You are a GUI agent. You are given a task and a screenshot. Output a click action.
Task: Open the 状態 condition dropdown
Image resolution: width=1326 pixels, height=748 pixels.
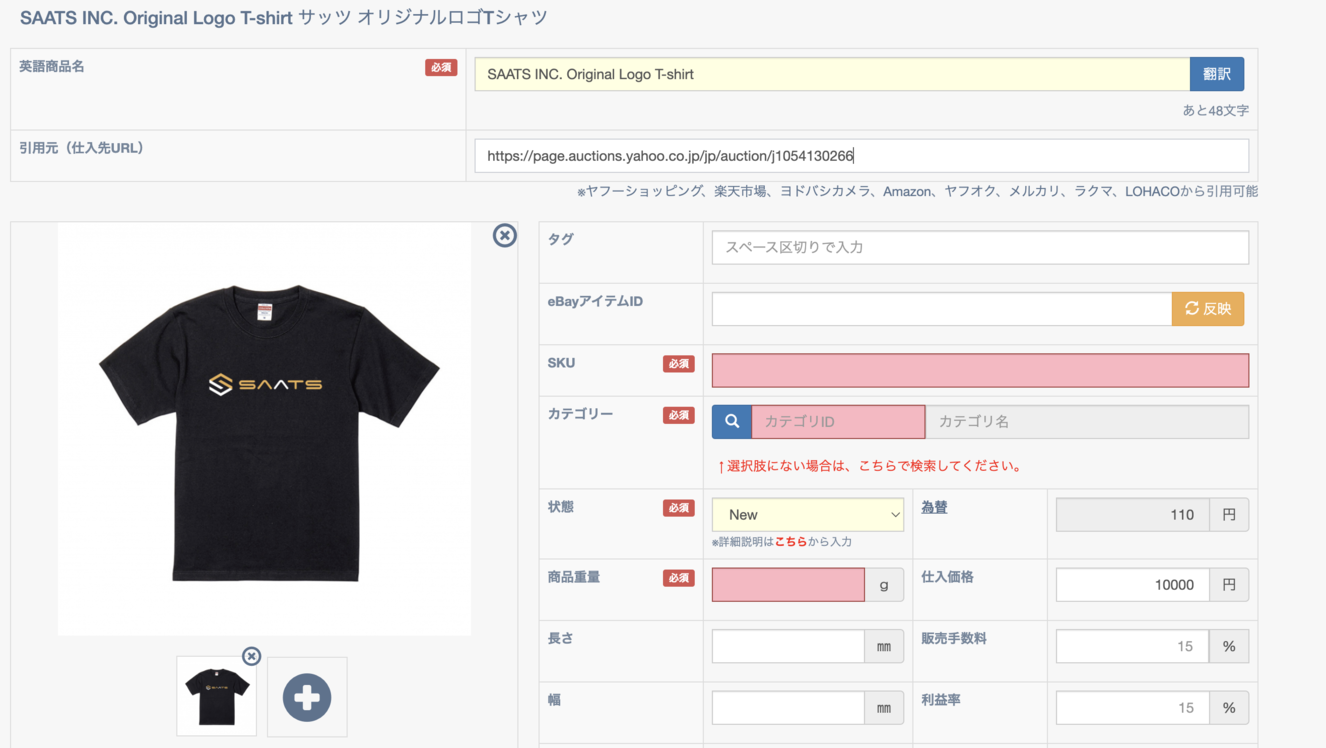(x=807, y=515)
